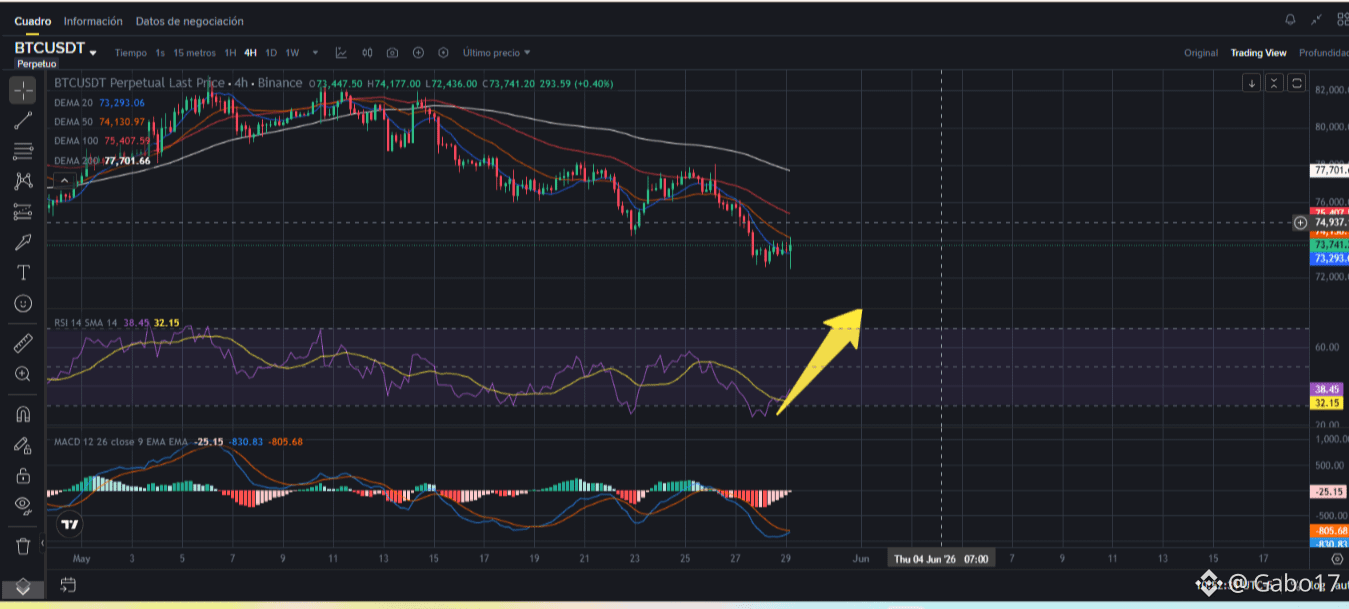Image resolution: width=1349 pixels, height=609 pixels.
Task: Select the arrow annotation tool
Action: point(23,242)
